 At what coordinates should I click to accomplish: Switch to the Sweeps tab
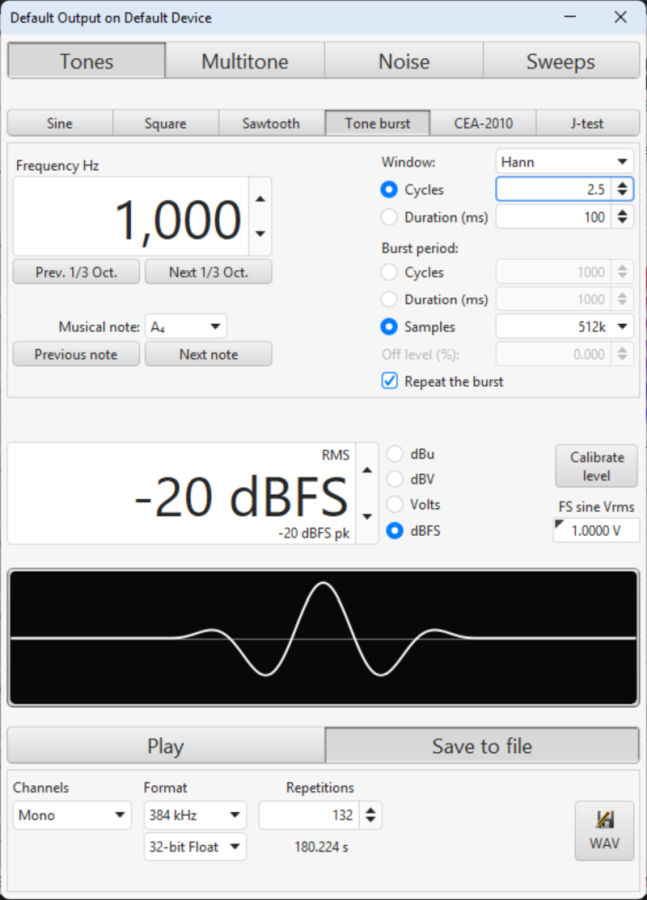(560, 61)
